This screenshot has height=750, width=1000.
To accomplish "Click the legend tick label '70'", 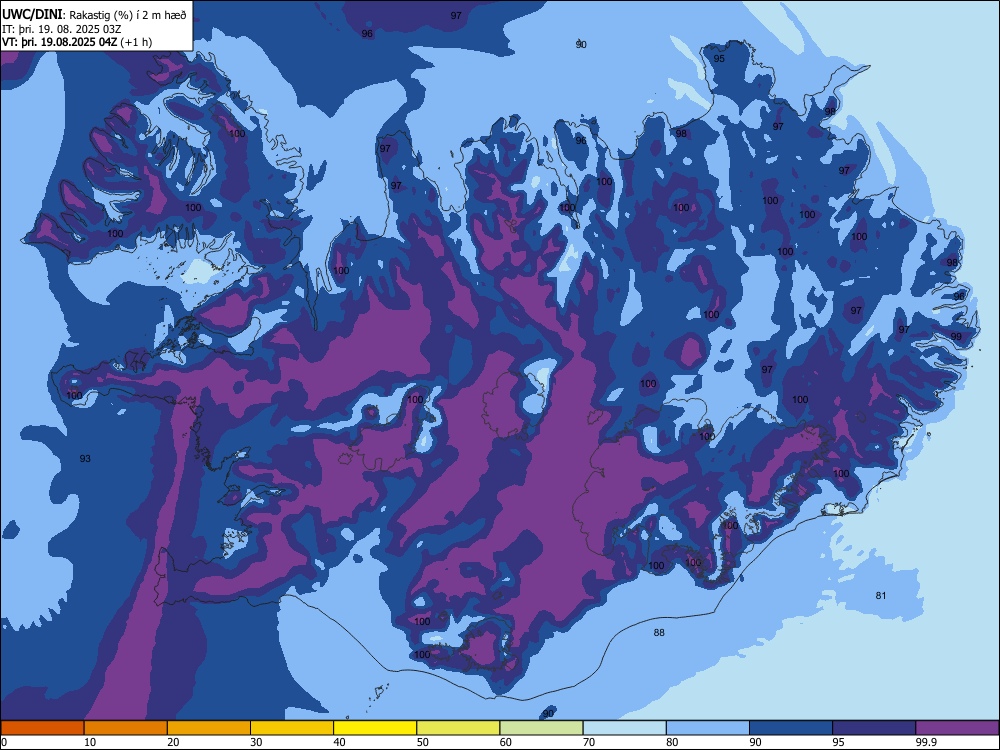I will (x=589, y=742).
